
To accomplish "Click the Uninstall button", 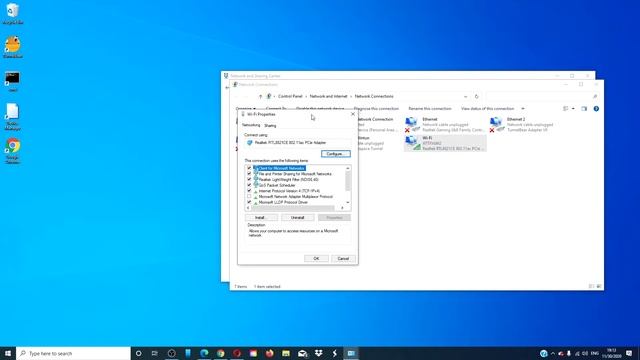I will (x=298, y=218).
